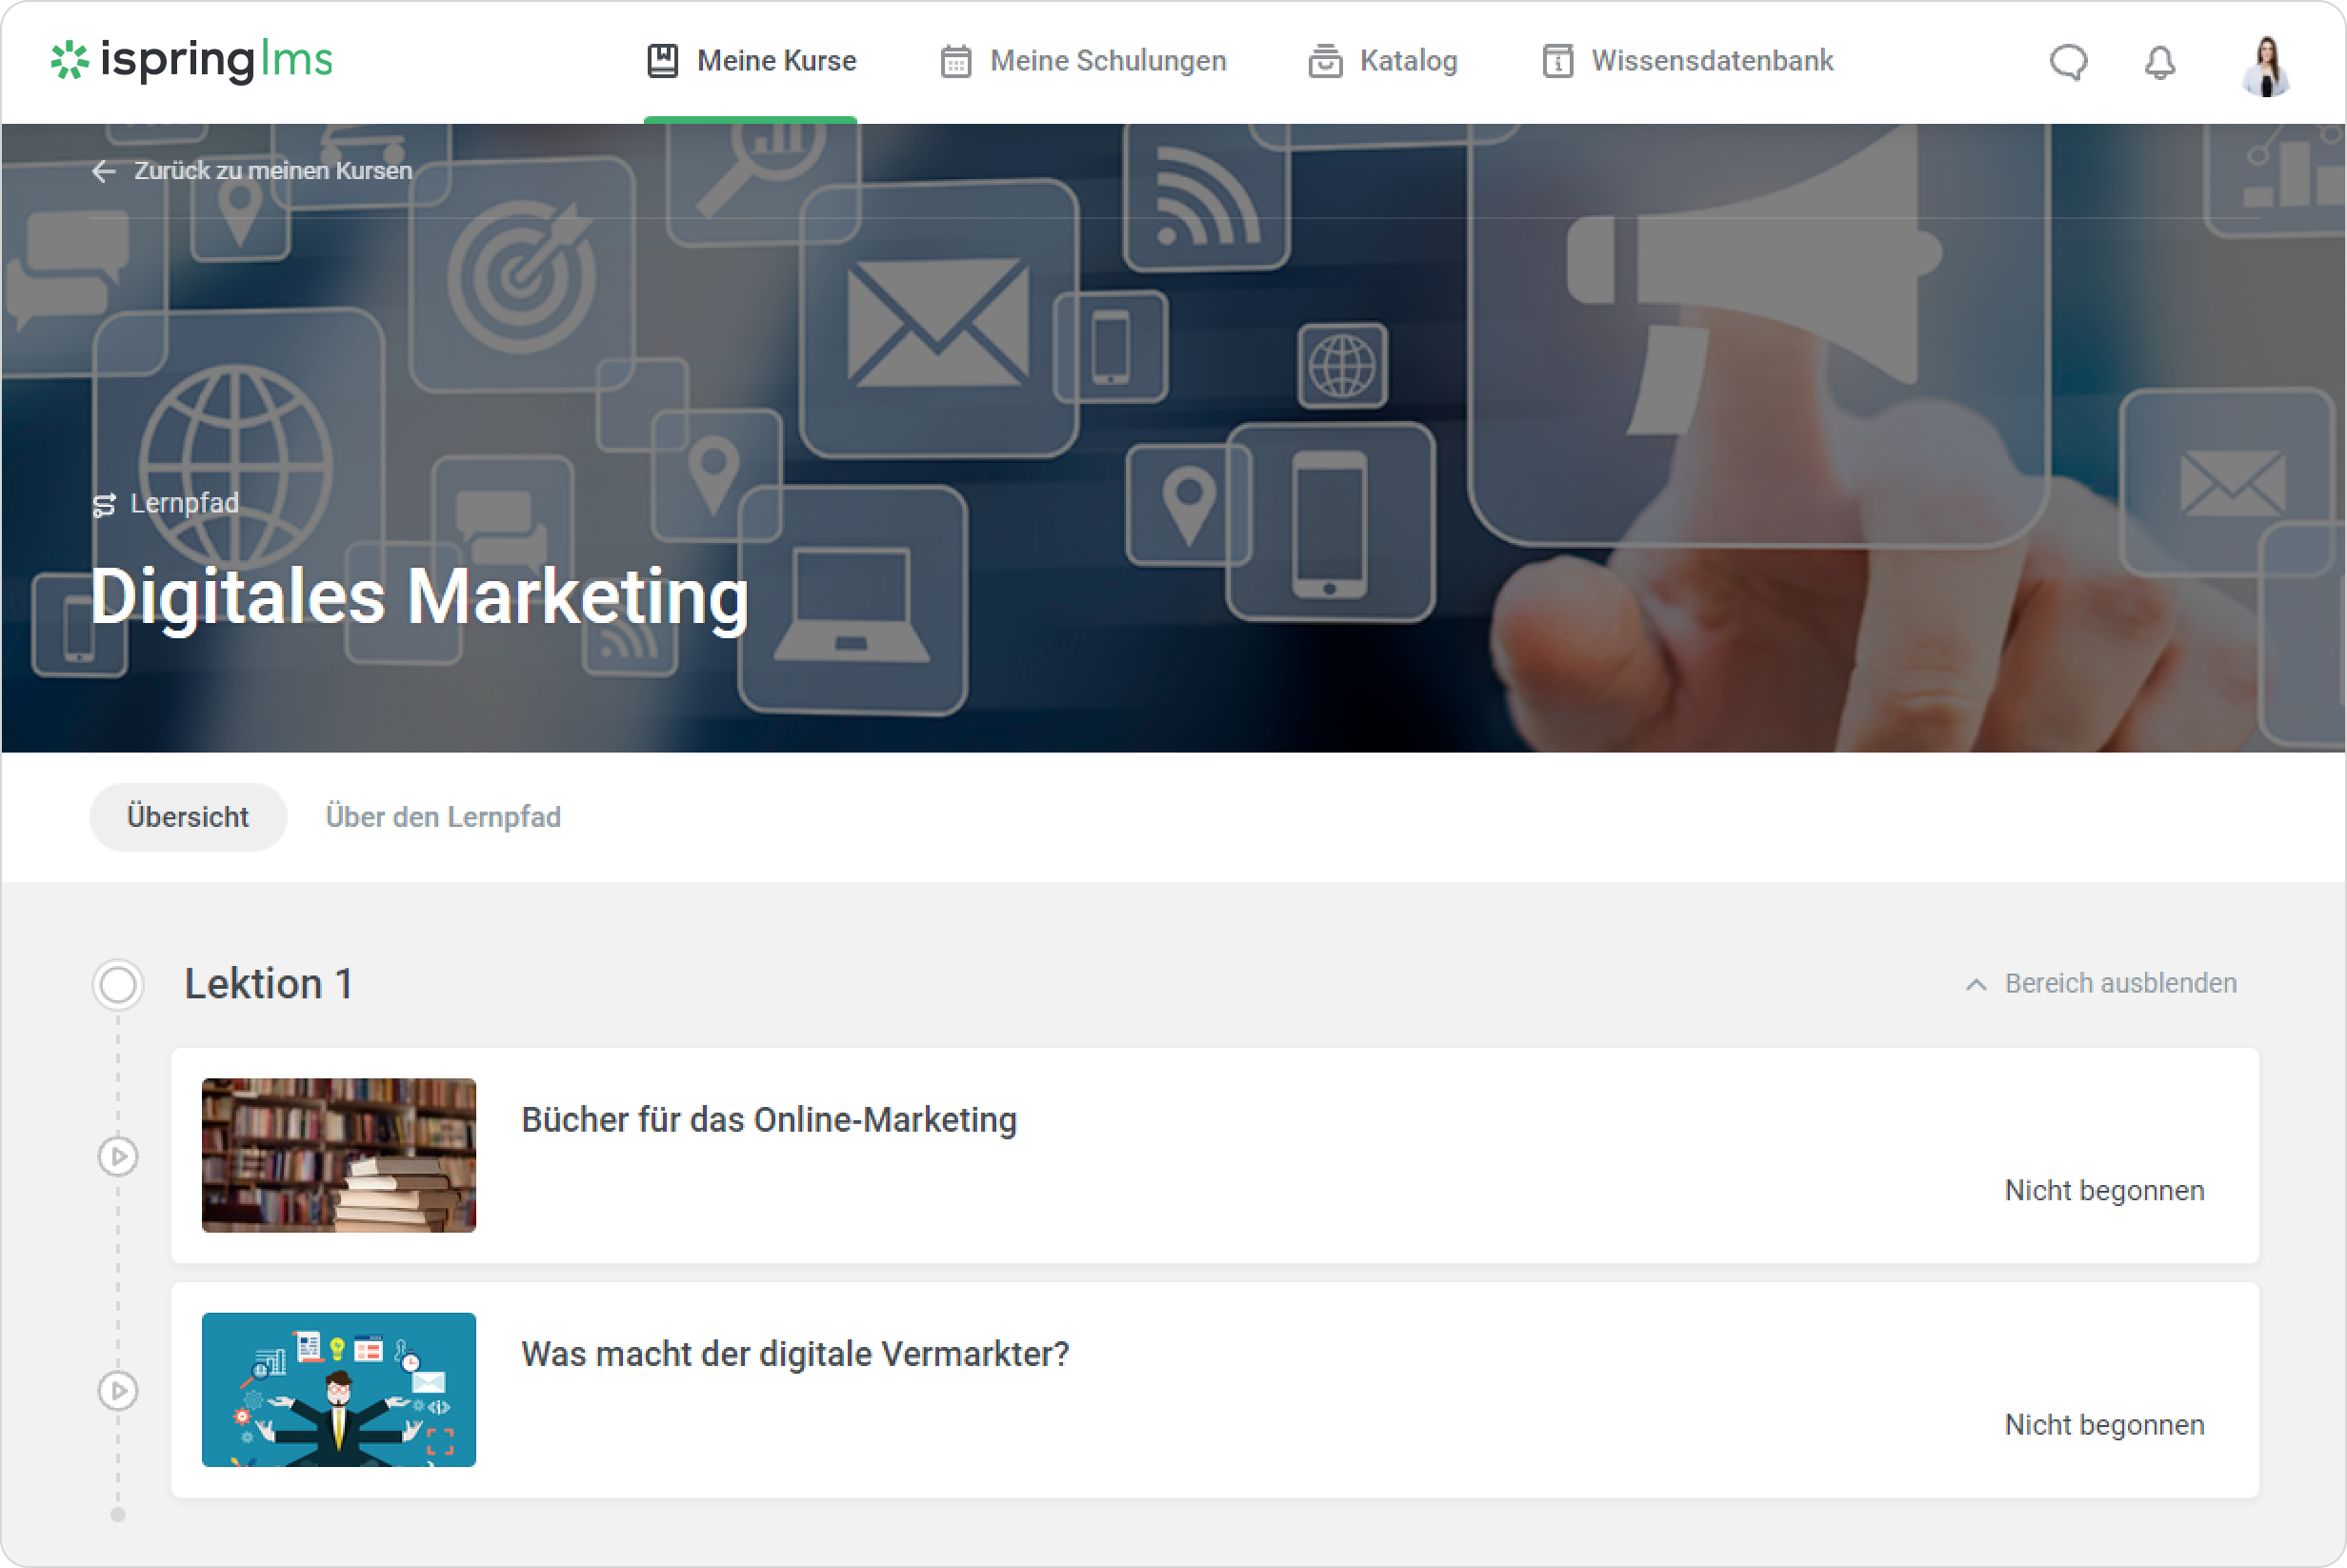Click the Katalog box icon

[x=1325, y=62]
